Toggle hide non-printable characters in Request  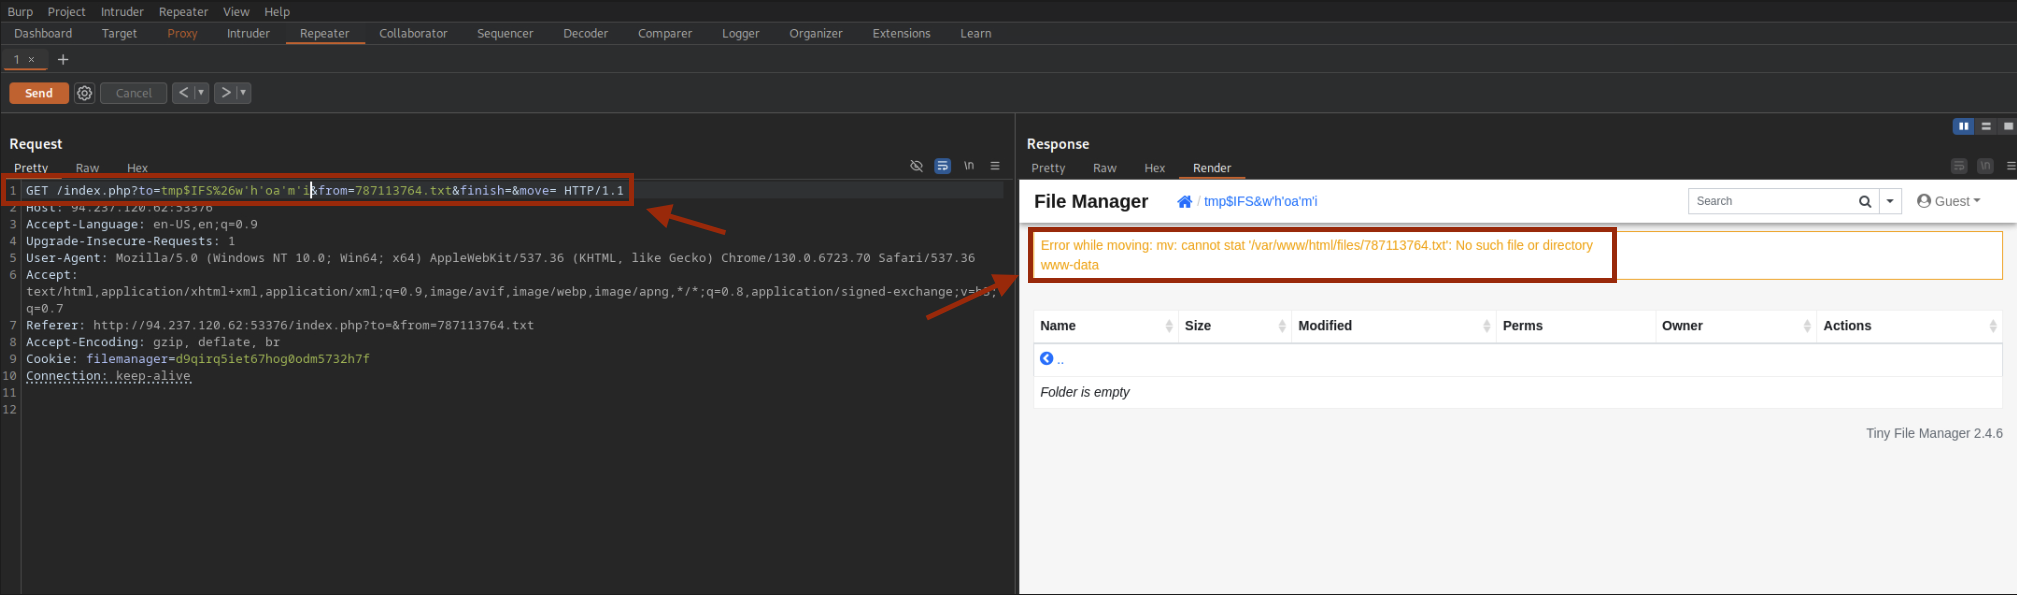tap(917, 166)
